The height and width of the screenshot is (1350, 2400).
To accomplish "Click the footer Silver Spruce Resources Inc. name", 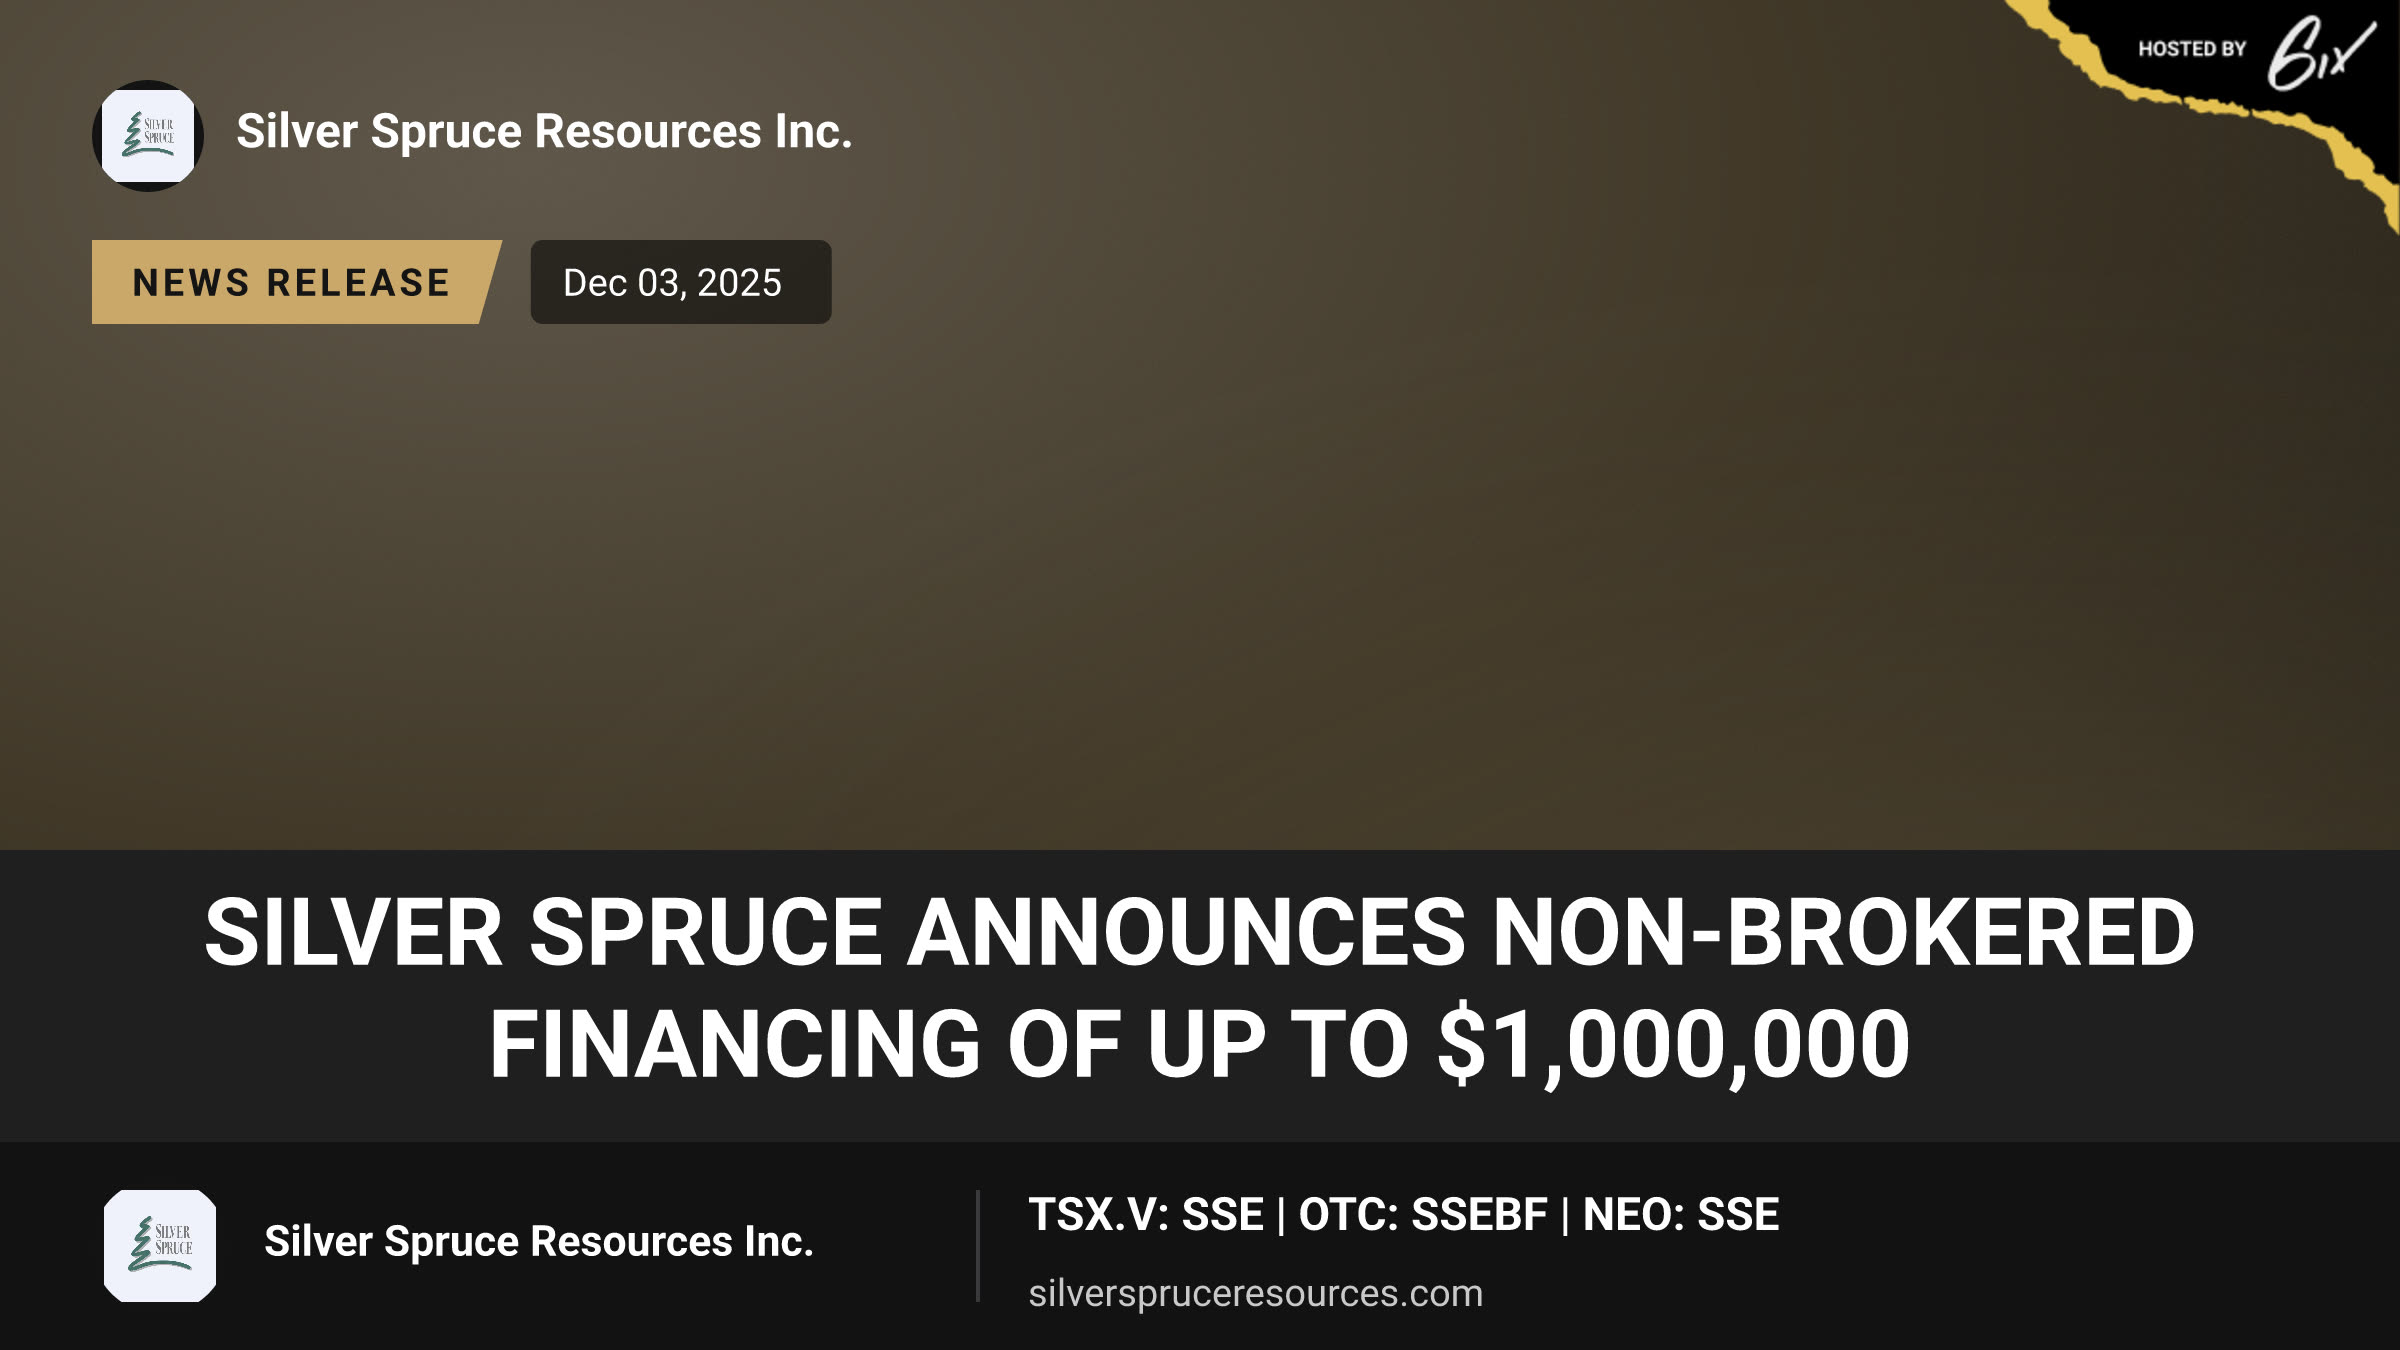I will pos(538,1242).
